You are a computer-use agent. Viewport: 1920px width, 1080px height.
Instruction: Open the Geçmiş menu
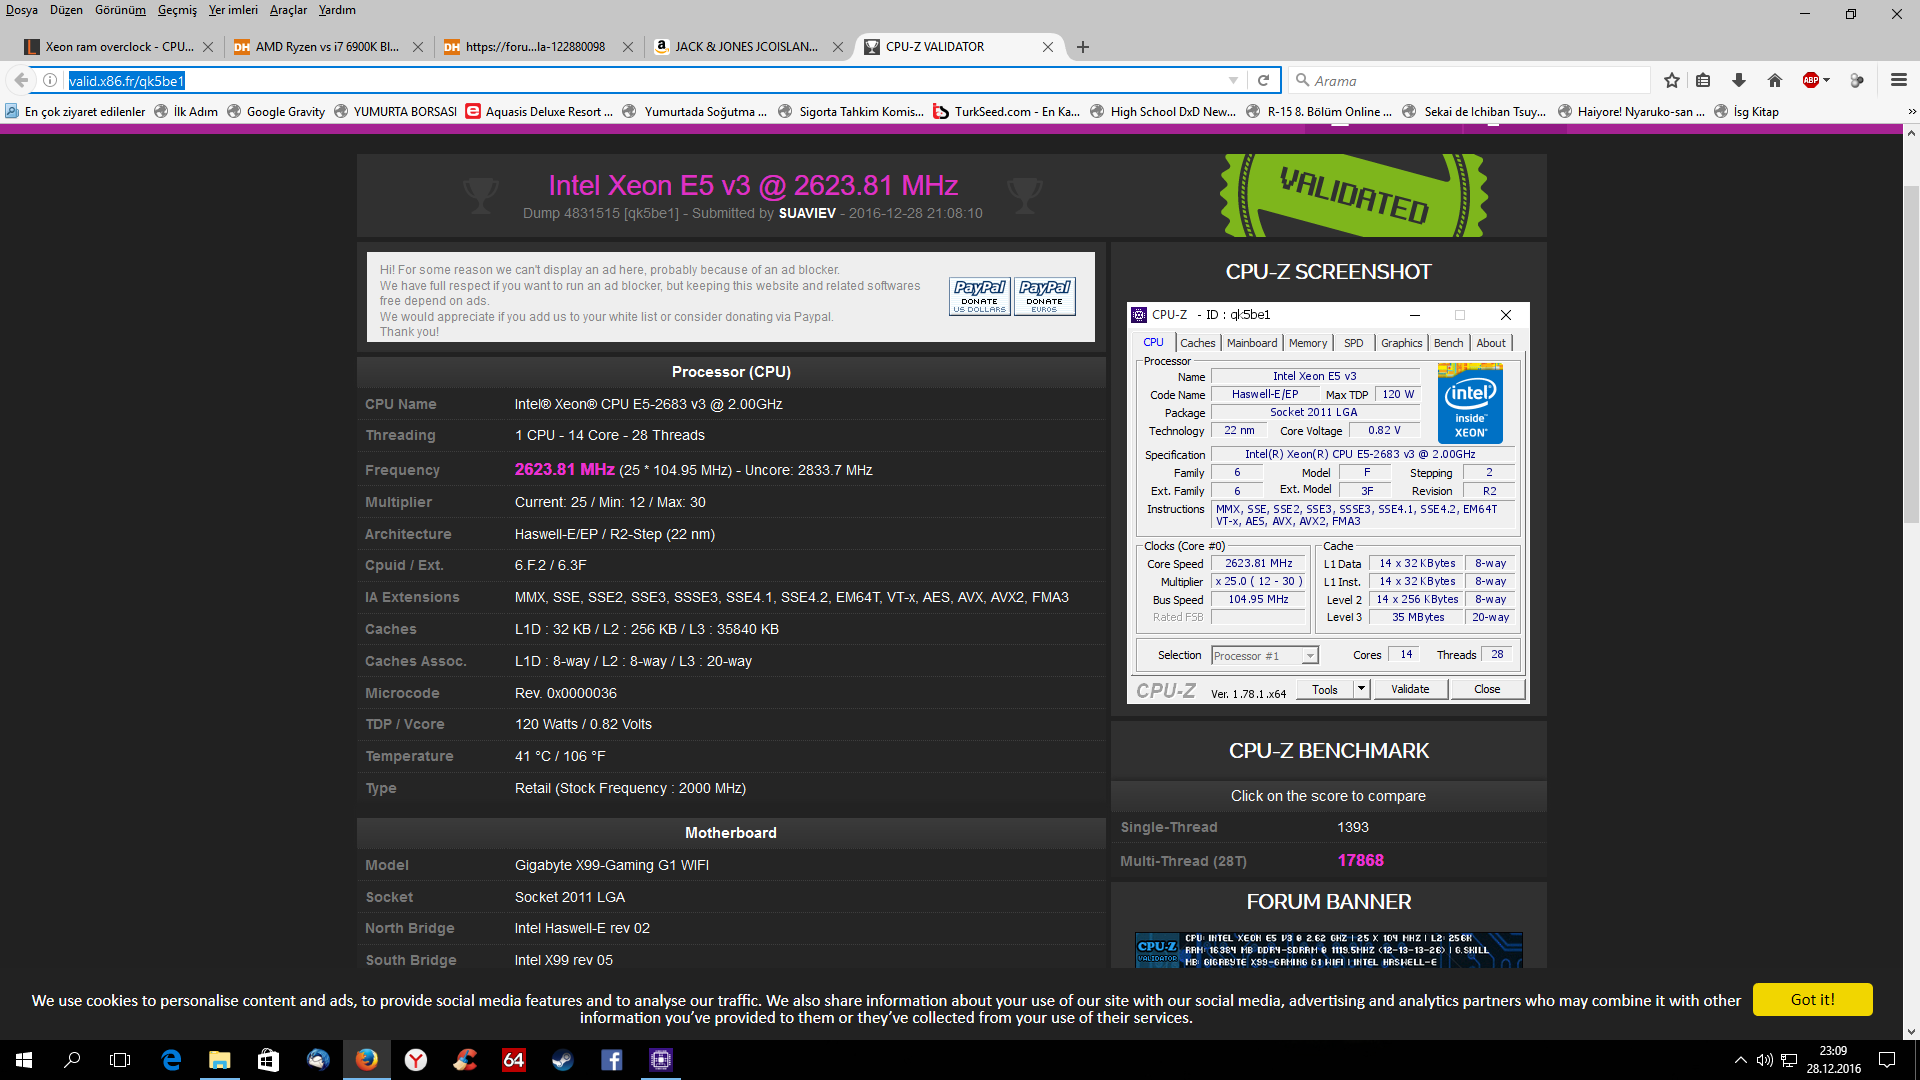177,10
